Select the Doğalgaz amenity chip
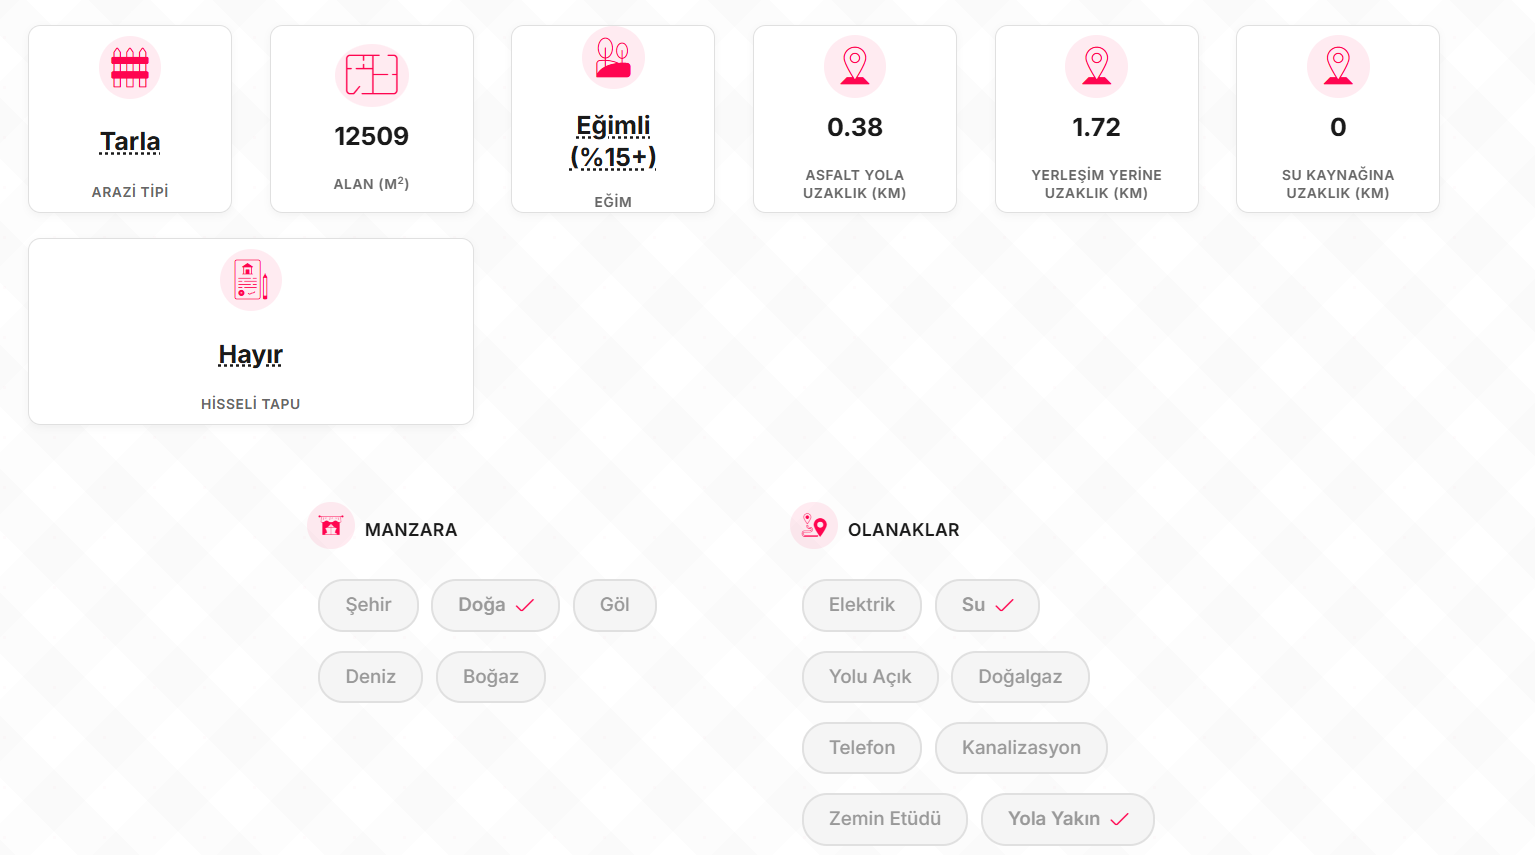Image resolution: width=1535 pixels, height=855 pixels. tap(1020, 677)
